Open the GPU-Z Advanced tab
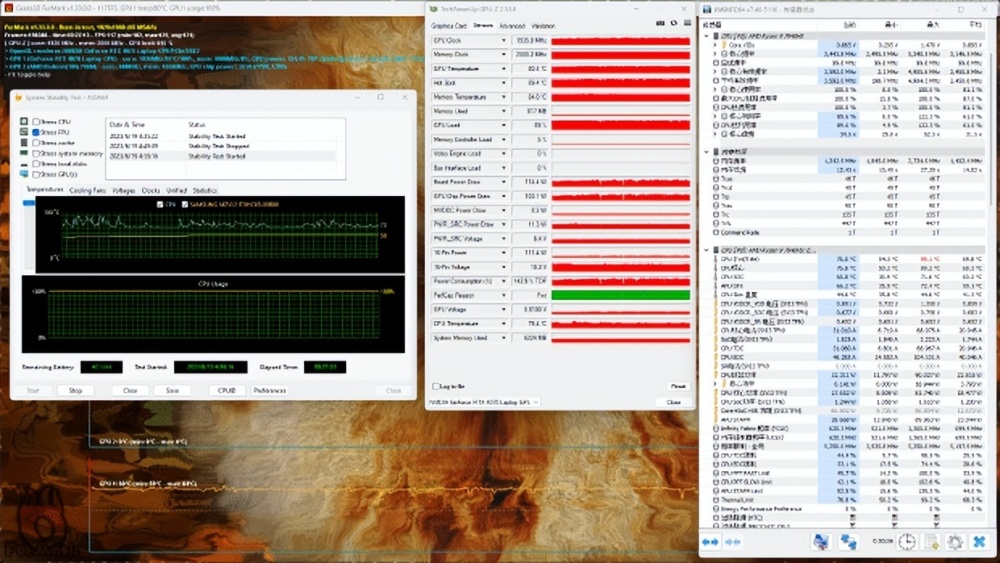The image size is (1000, 563). (x=511, y=26)
